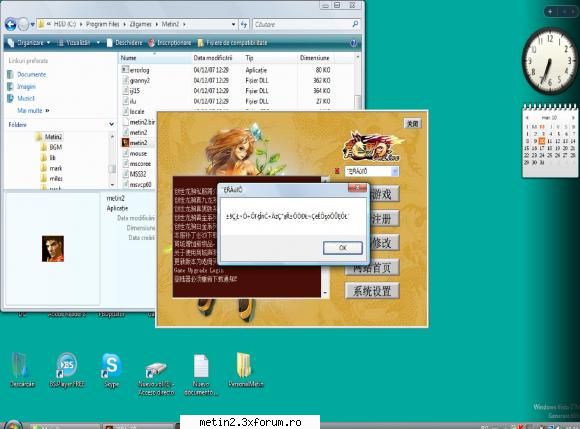Screen dimensions: 580x429
Task: Expand the Vizualizări view options arrow
Action: [98, 43]
